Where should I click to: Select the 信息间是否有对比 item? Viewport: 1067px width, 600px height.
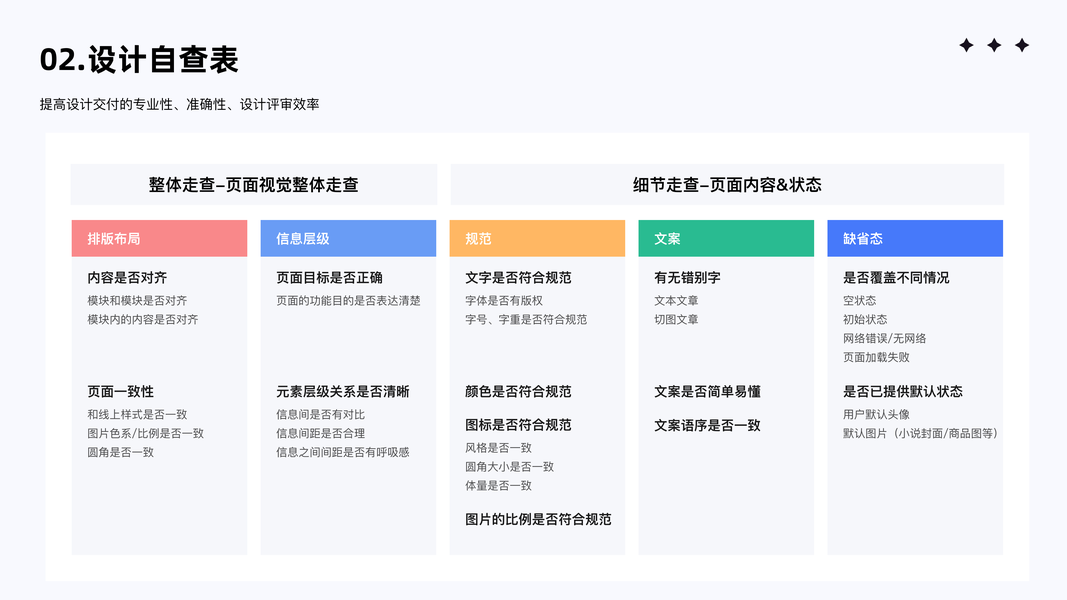320,414
